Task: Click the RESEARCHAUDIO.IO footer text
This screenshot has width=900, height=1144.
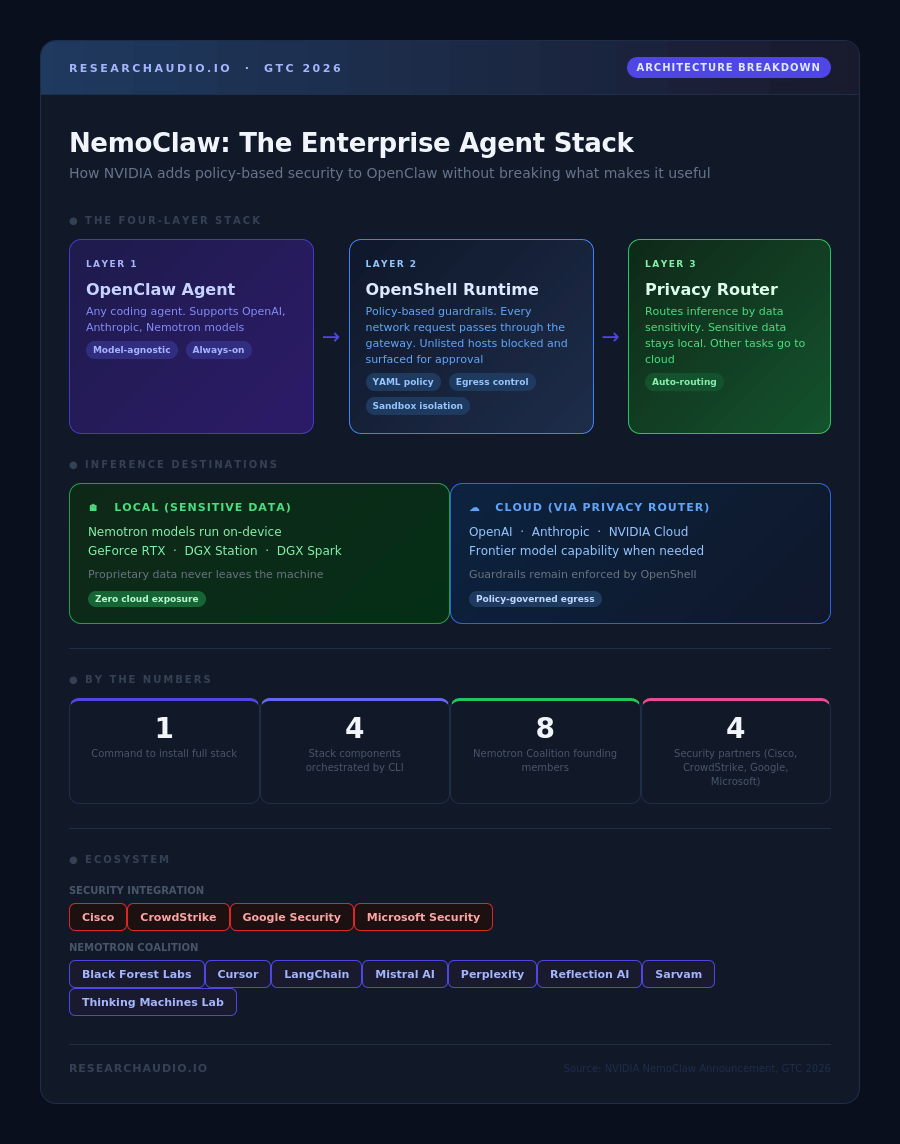Action: tap(139, 1068)
